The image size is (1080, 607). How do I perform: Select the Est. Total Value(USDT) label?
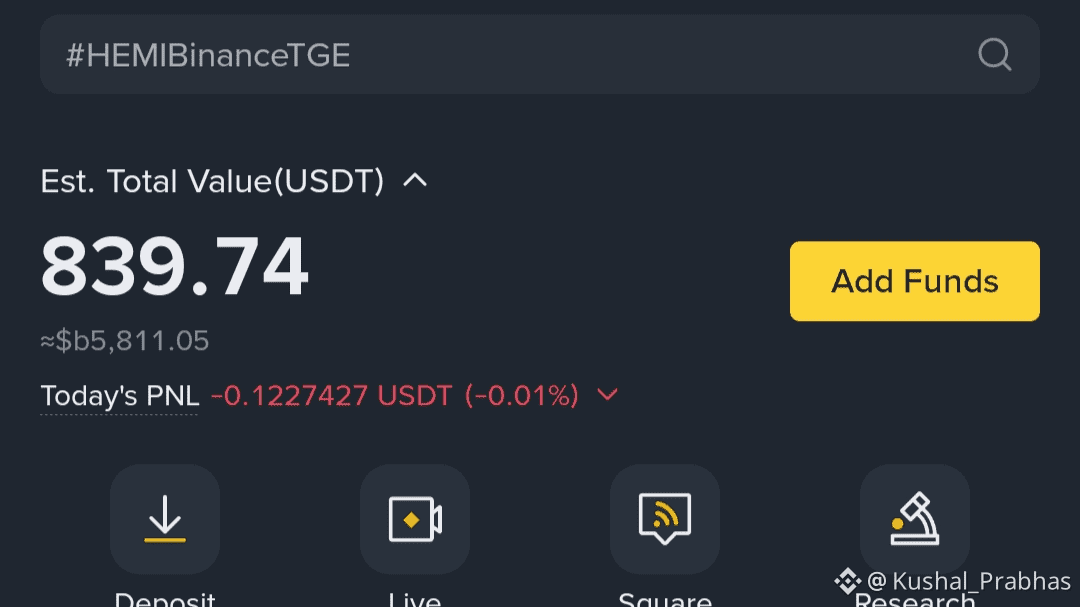pos(212,181)
